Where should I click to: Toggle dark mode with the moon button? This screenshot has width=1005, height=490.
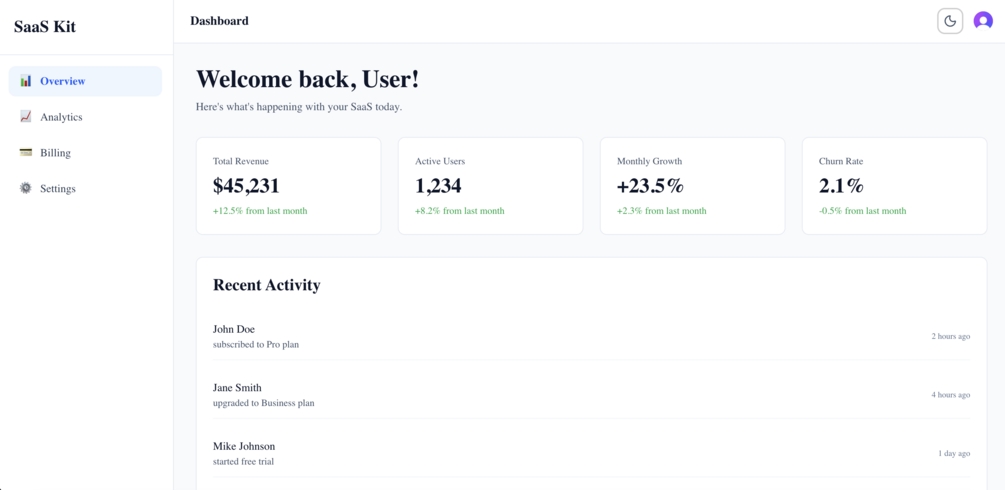click(950, 21)
